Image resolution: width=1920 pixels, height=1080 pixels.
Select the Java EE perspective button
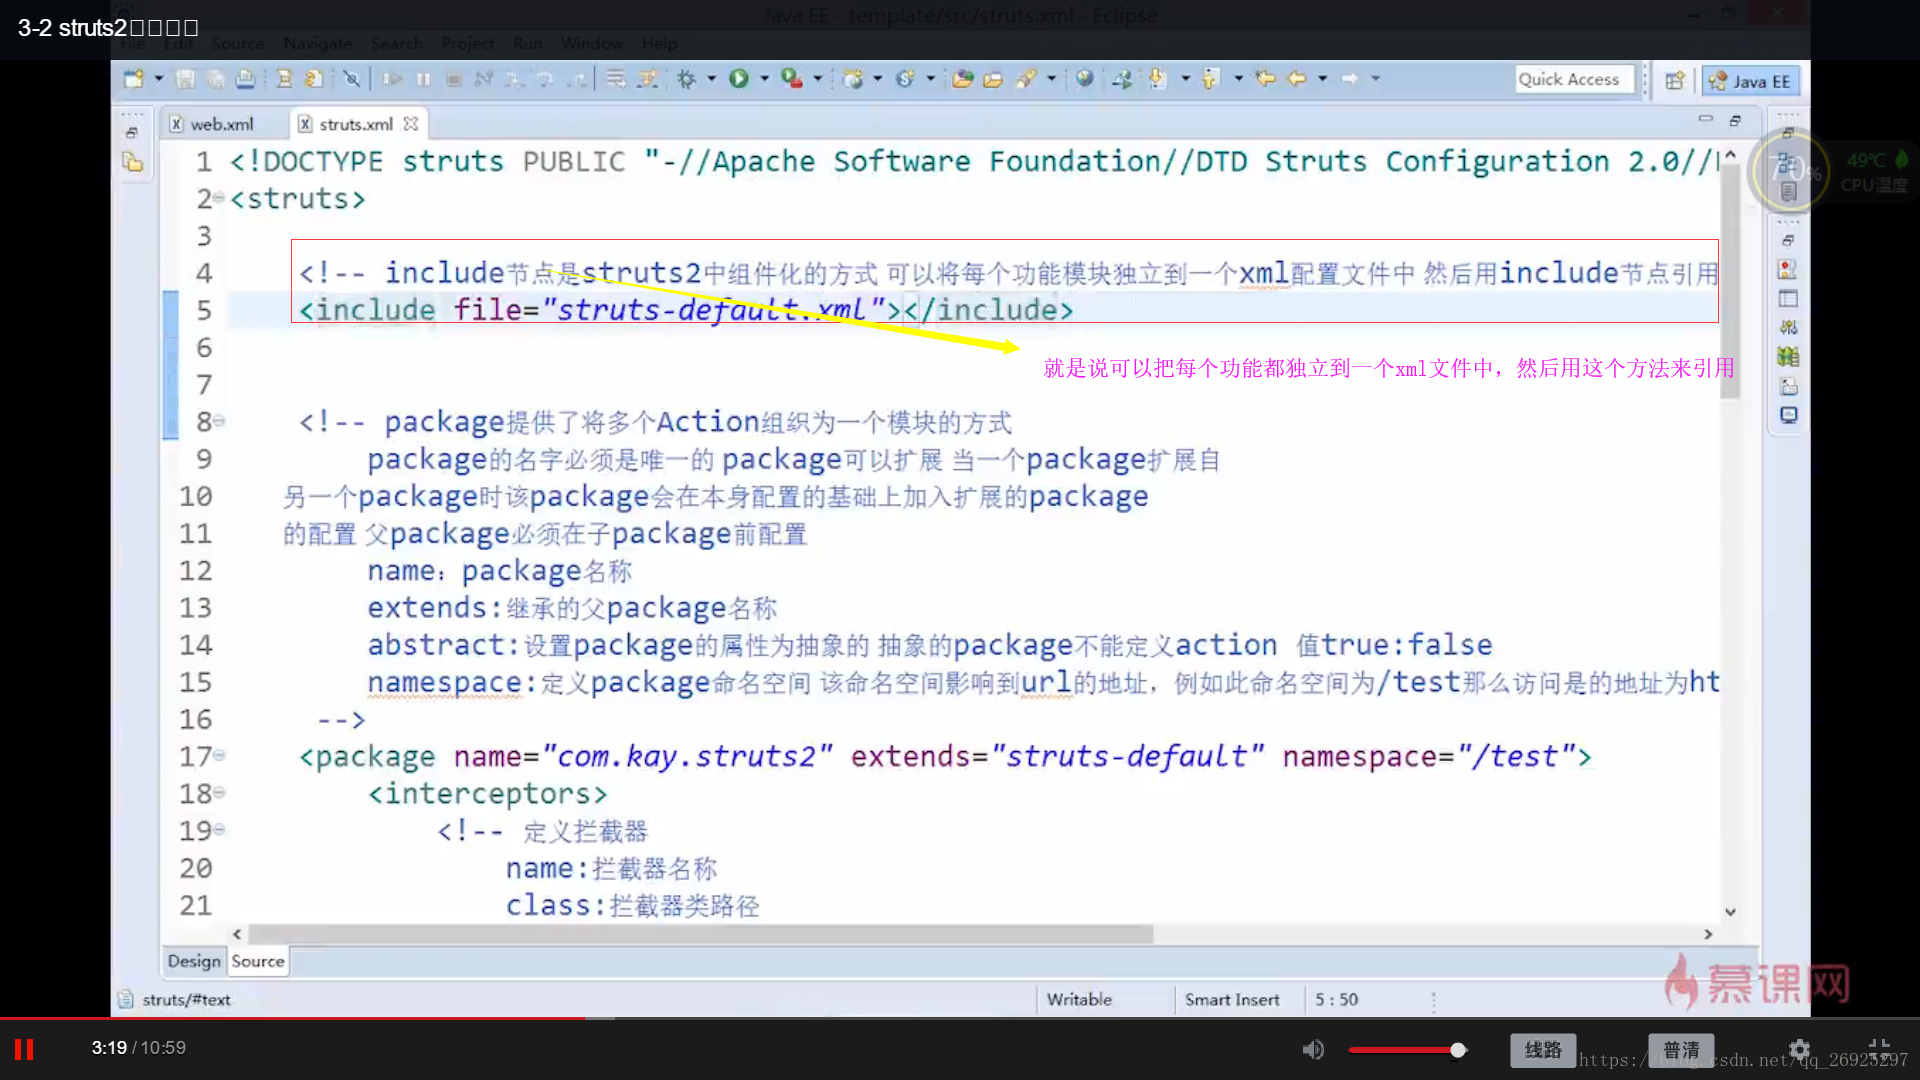pos(1750,81)
